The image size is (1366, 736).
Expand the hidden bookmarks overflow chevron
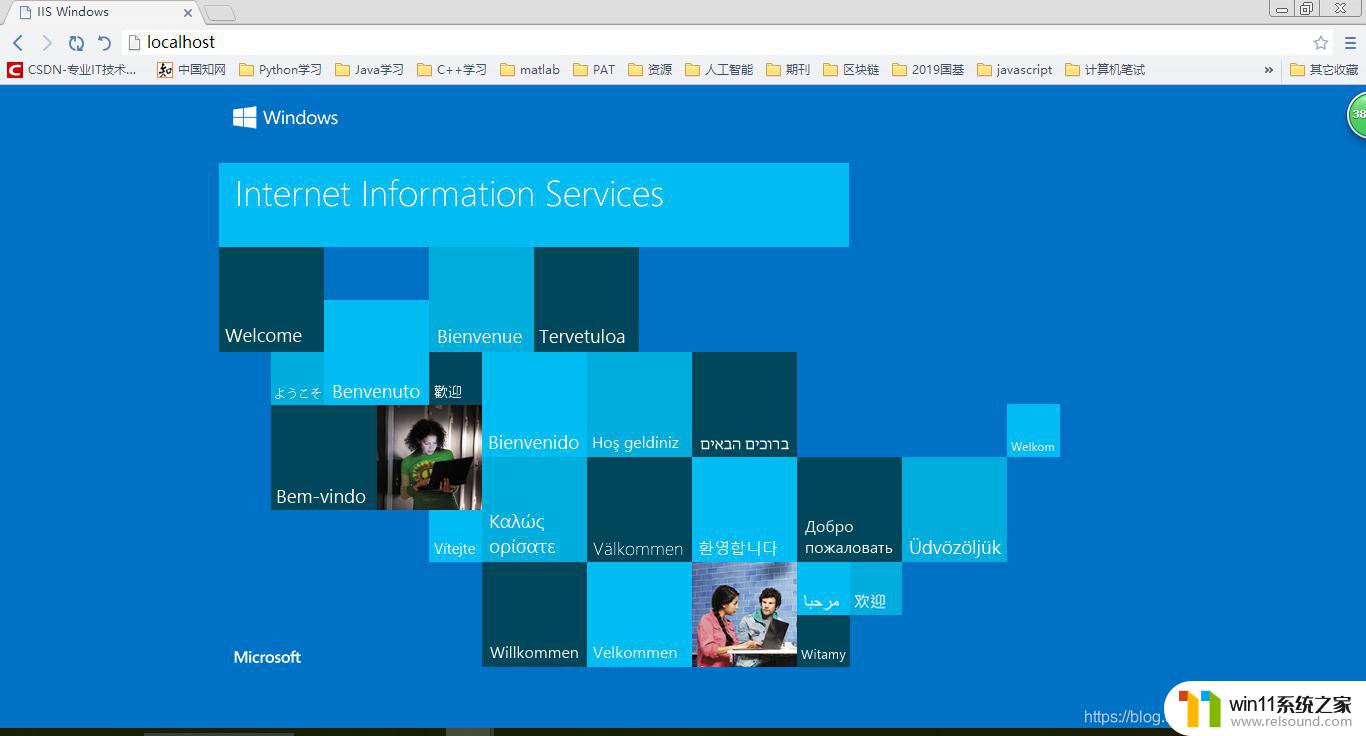(1269, 70)
